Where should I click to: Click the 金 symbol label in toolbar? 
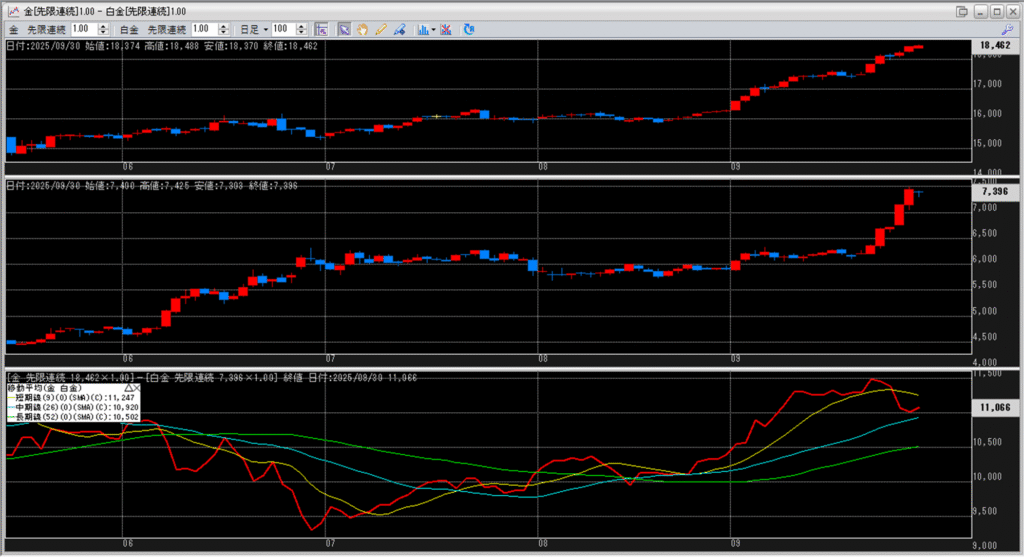coord(13,29)
